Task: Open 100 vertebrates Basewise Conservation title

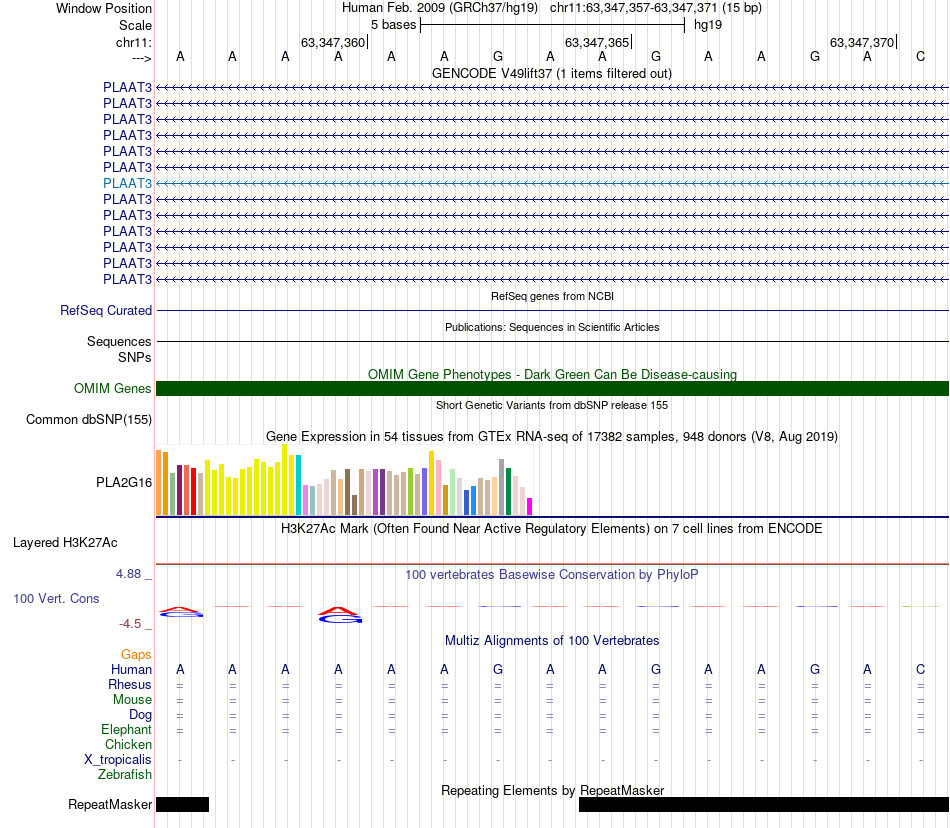Action: (552, 574)
